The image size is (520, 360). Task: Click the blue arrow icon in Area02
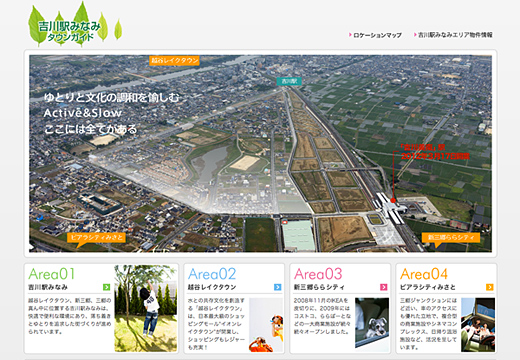pos(277,287)
